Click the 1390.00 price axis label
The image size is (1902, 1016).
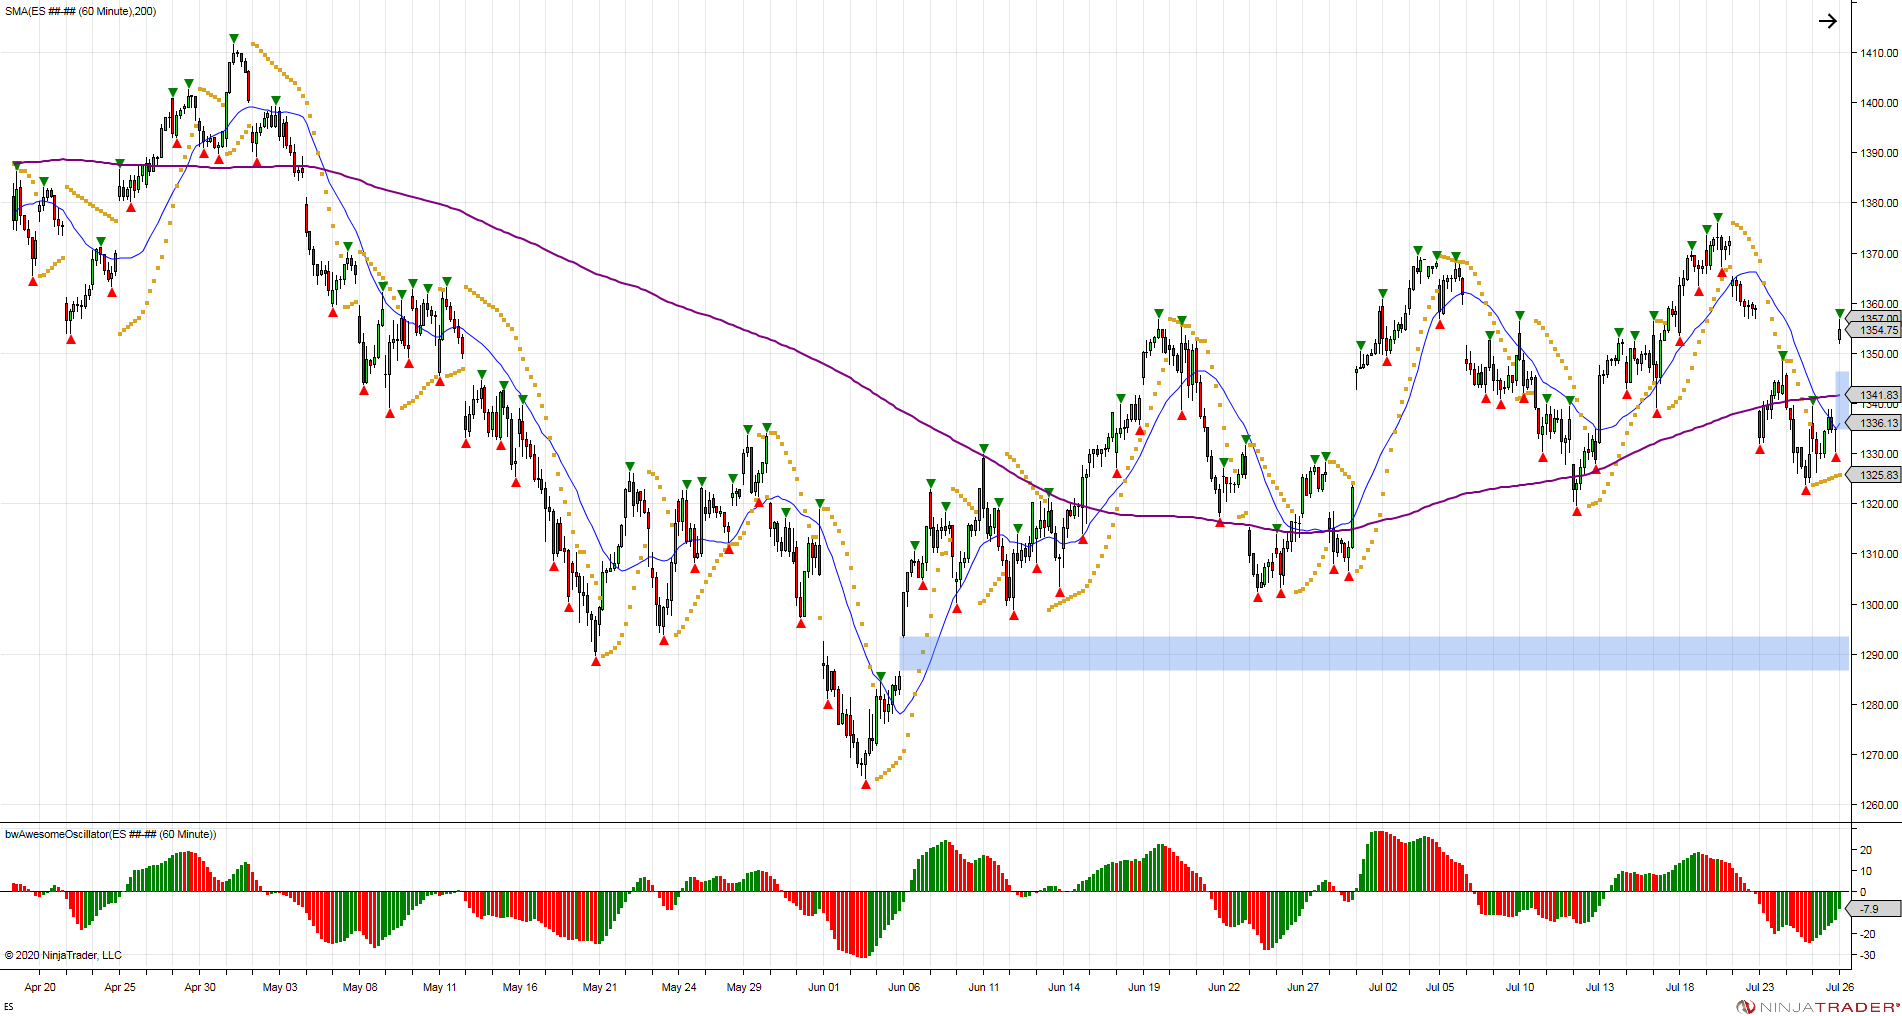pyautogui.click(x=1879, y=153)
